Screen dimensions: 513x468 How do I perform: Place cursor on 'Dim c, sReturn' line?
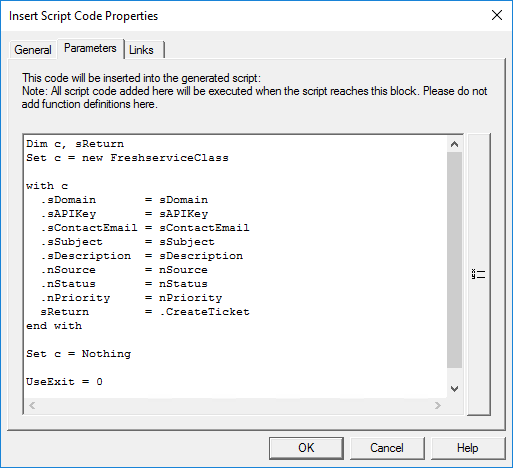[x=75, y=144]
